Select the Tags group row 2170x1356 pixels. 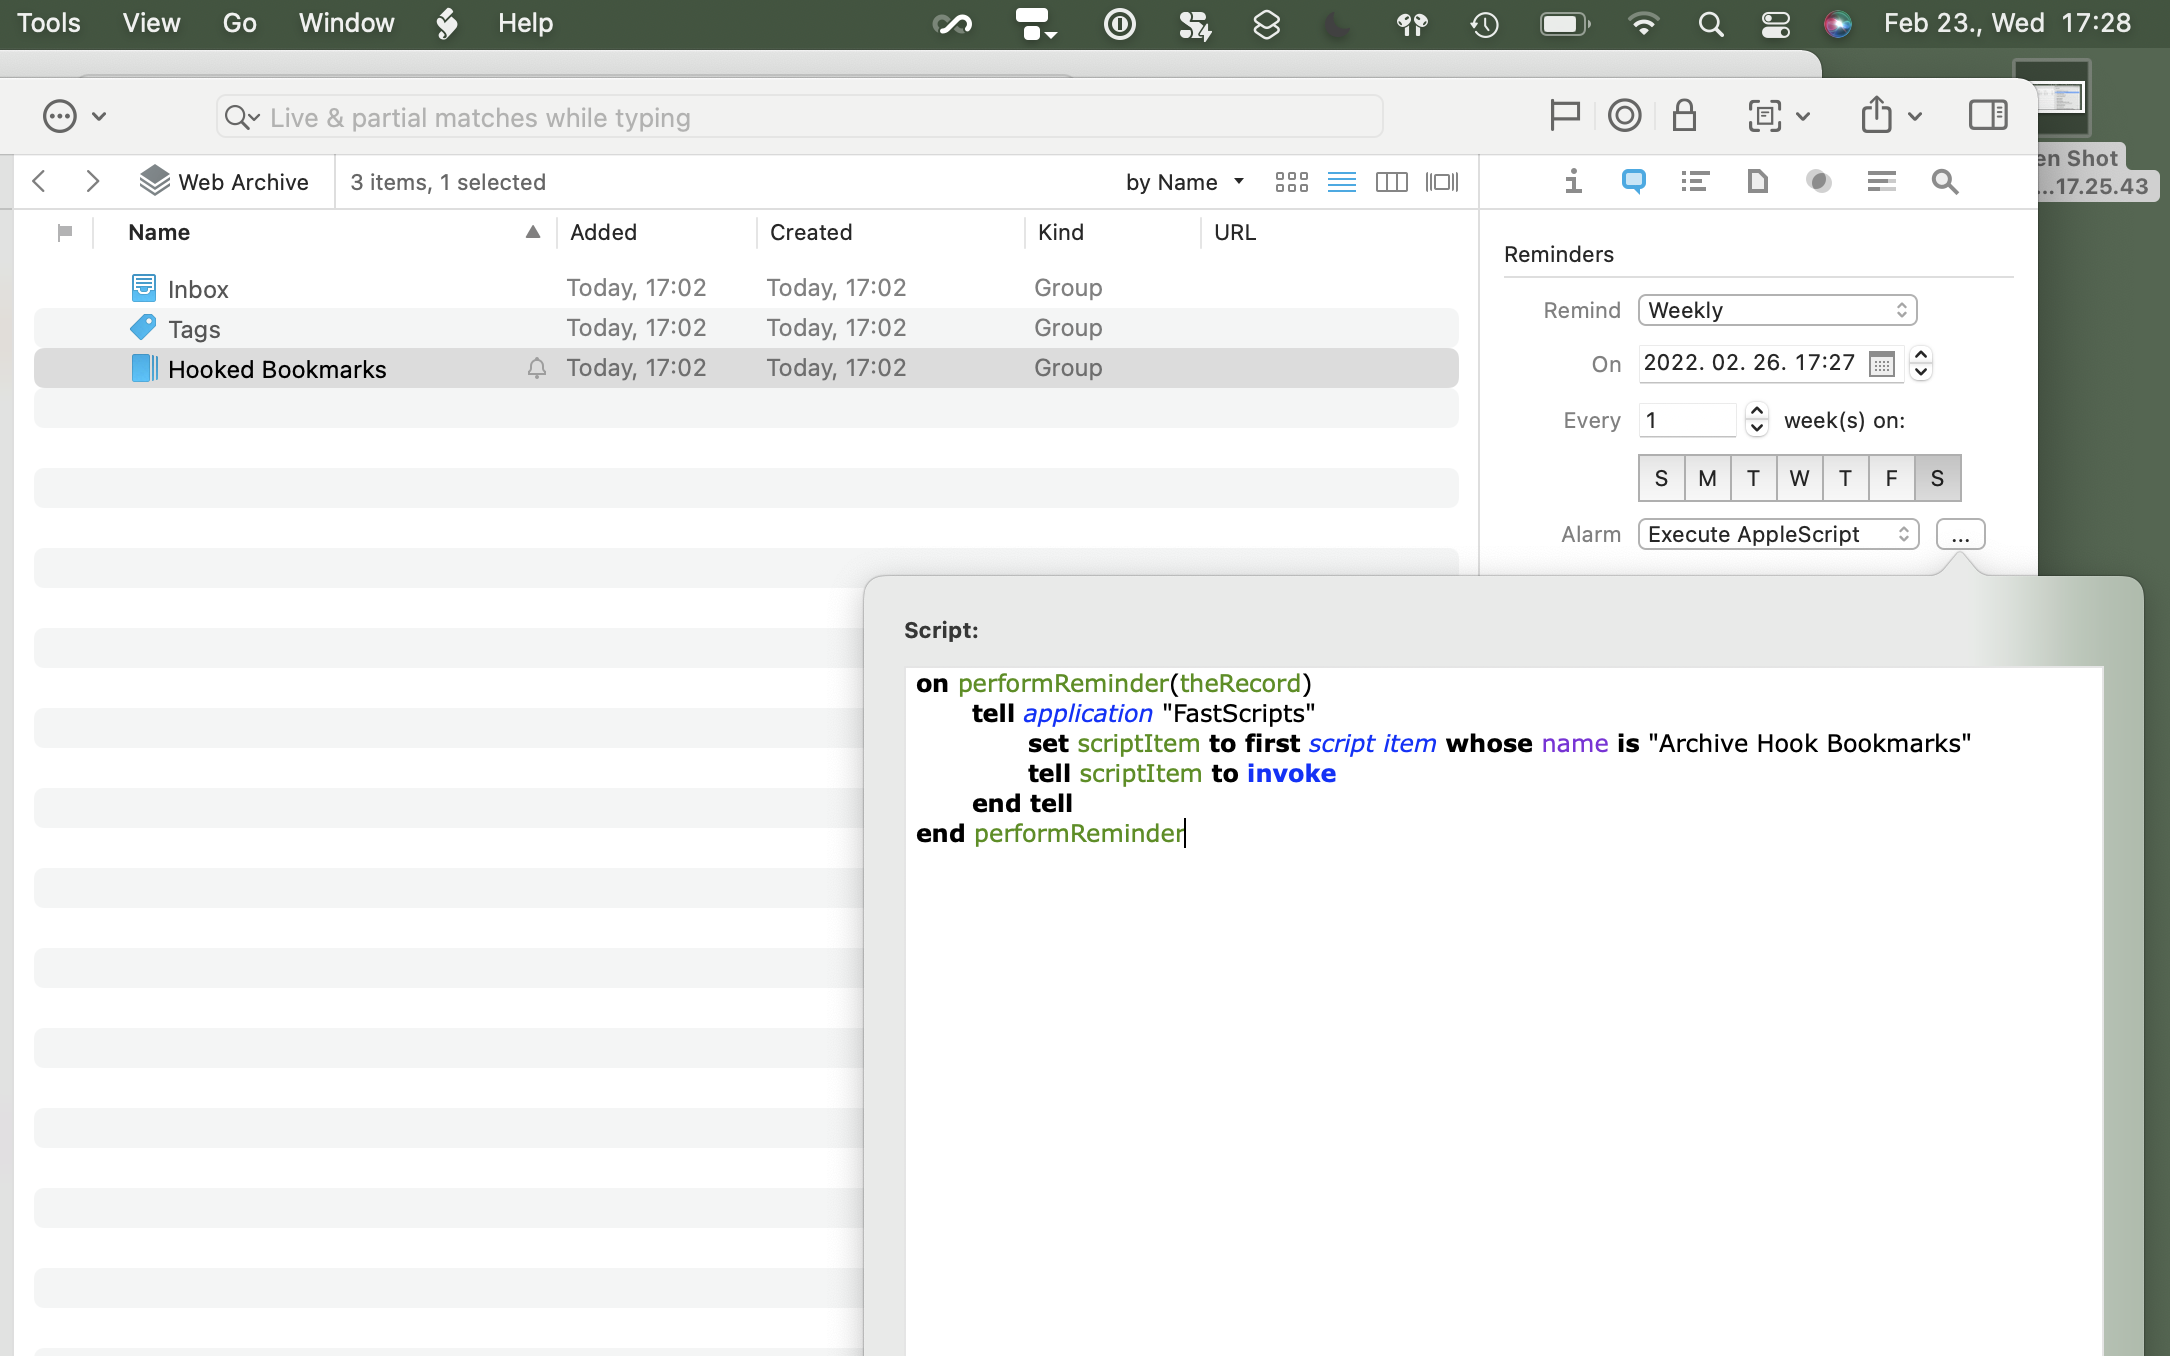(x=746, y=328)
